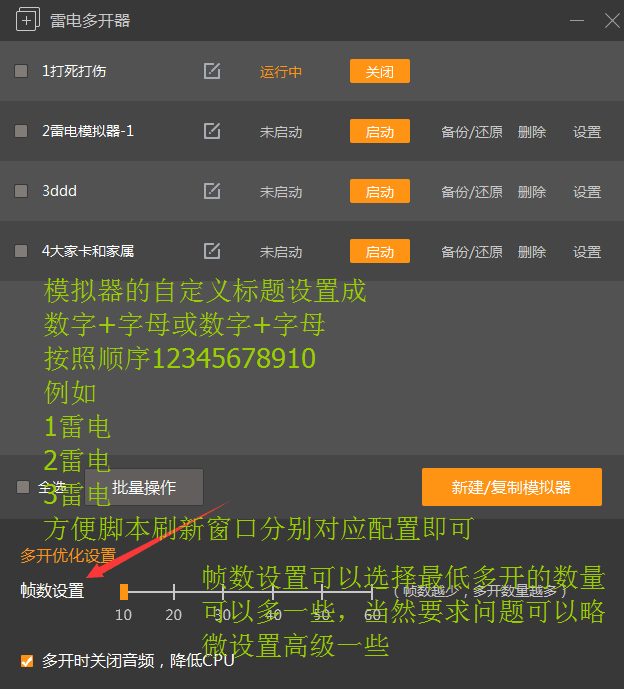The image size is (624, 689).
Task: Edit name of 1打死打伤 instance
Action: (x=212, y=71)
